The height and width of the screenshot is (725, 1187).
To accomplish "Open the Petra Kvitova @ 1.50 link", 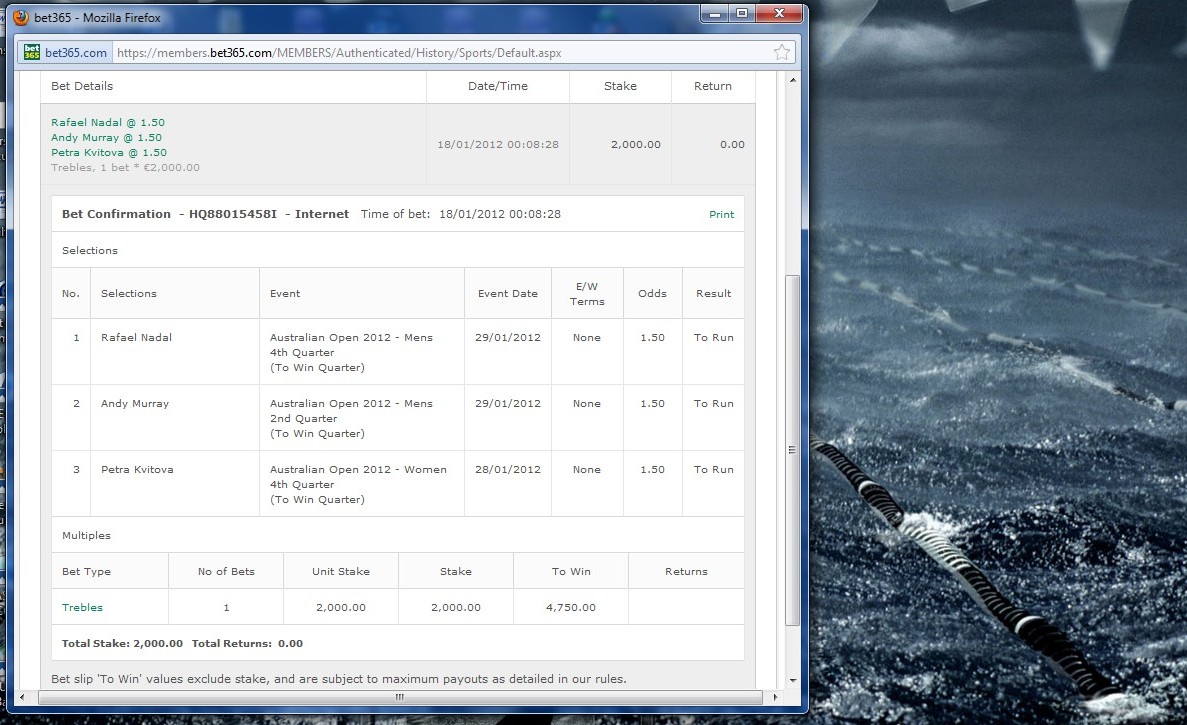I will tap(108, 152).
